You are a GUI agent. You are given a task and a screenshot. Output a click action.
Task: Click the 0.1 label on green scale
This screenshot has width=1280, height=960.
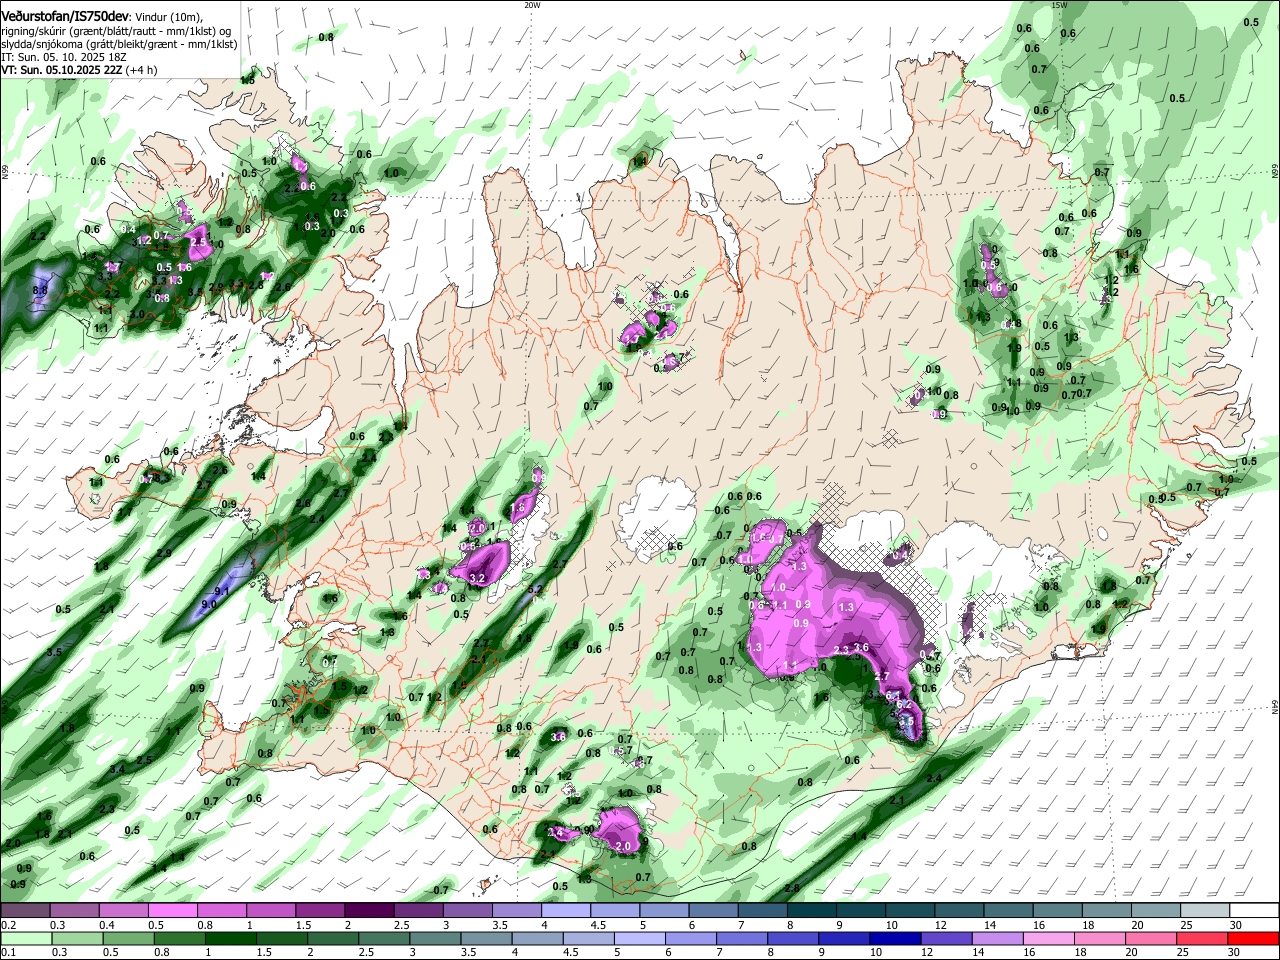click(8, 952)
